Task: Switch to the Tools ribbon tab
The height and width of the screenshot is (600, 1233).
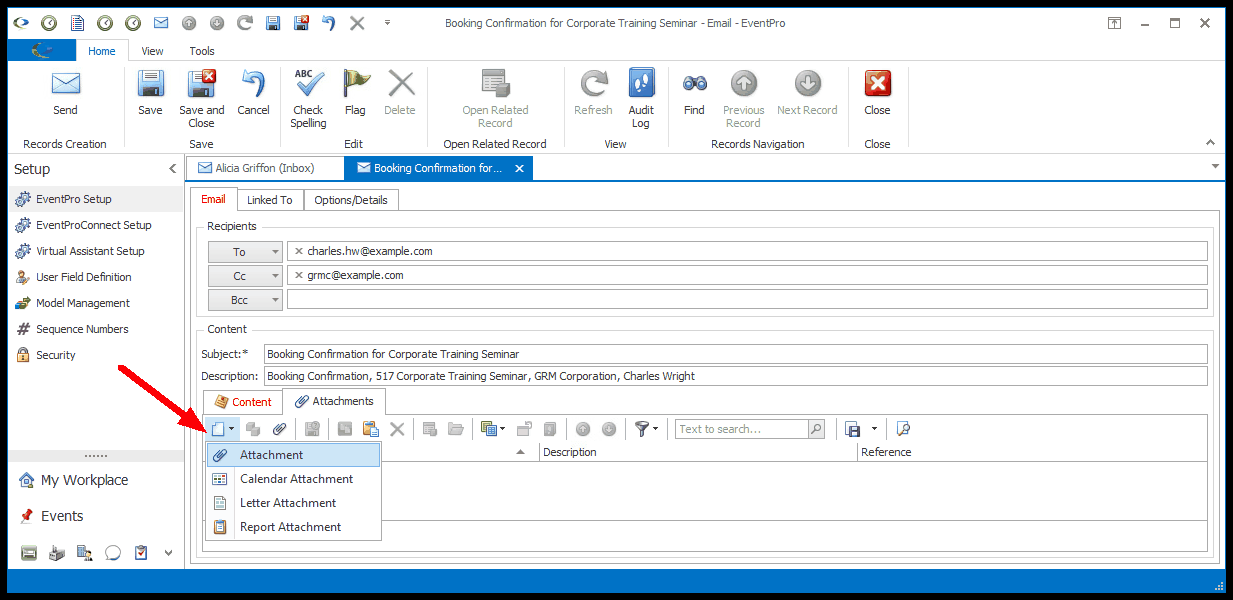Action: 202,51
